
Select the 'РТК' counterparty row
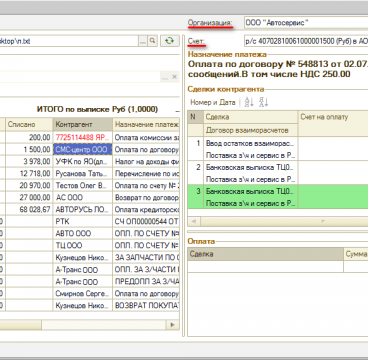point(83,222)
